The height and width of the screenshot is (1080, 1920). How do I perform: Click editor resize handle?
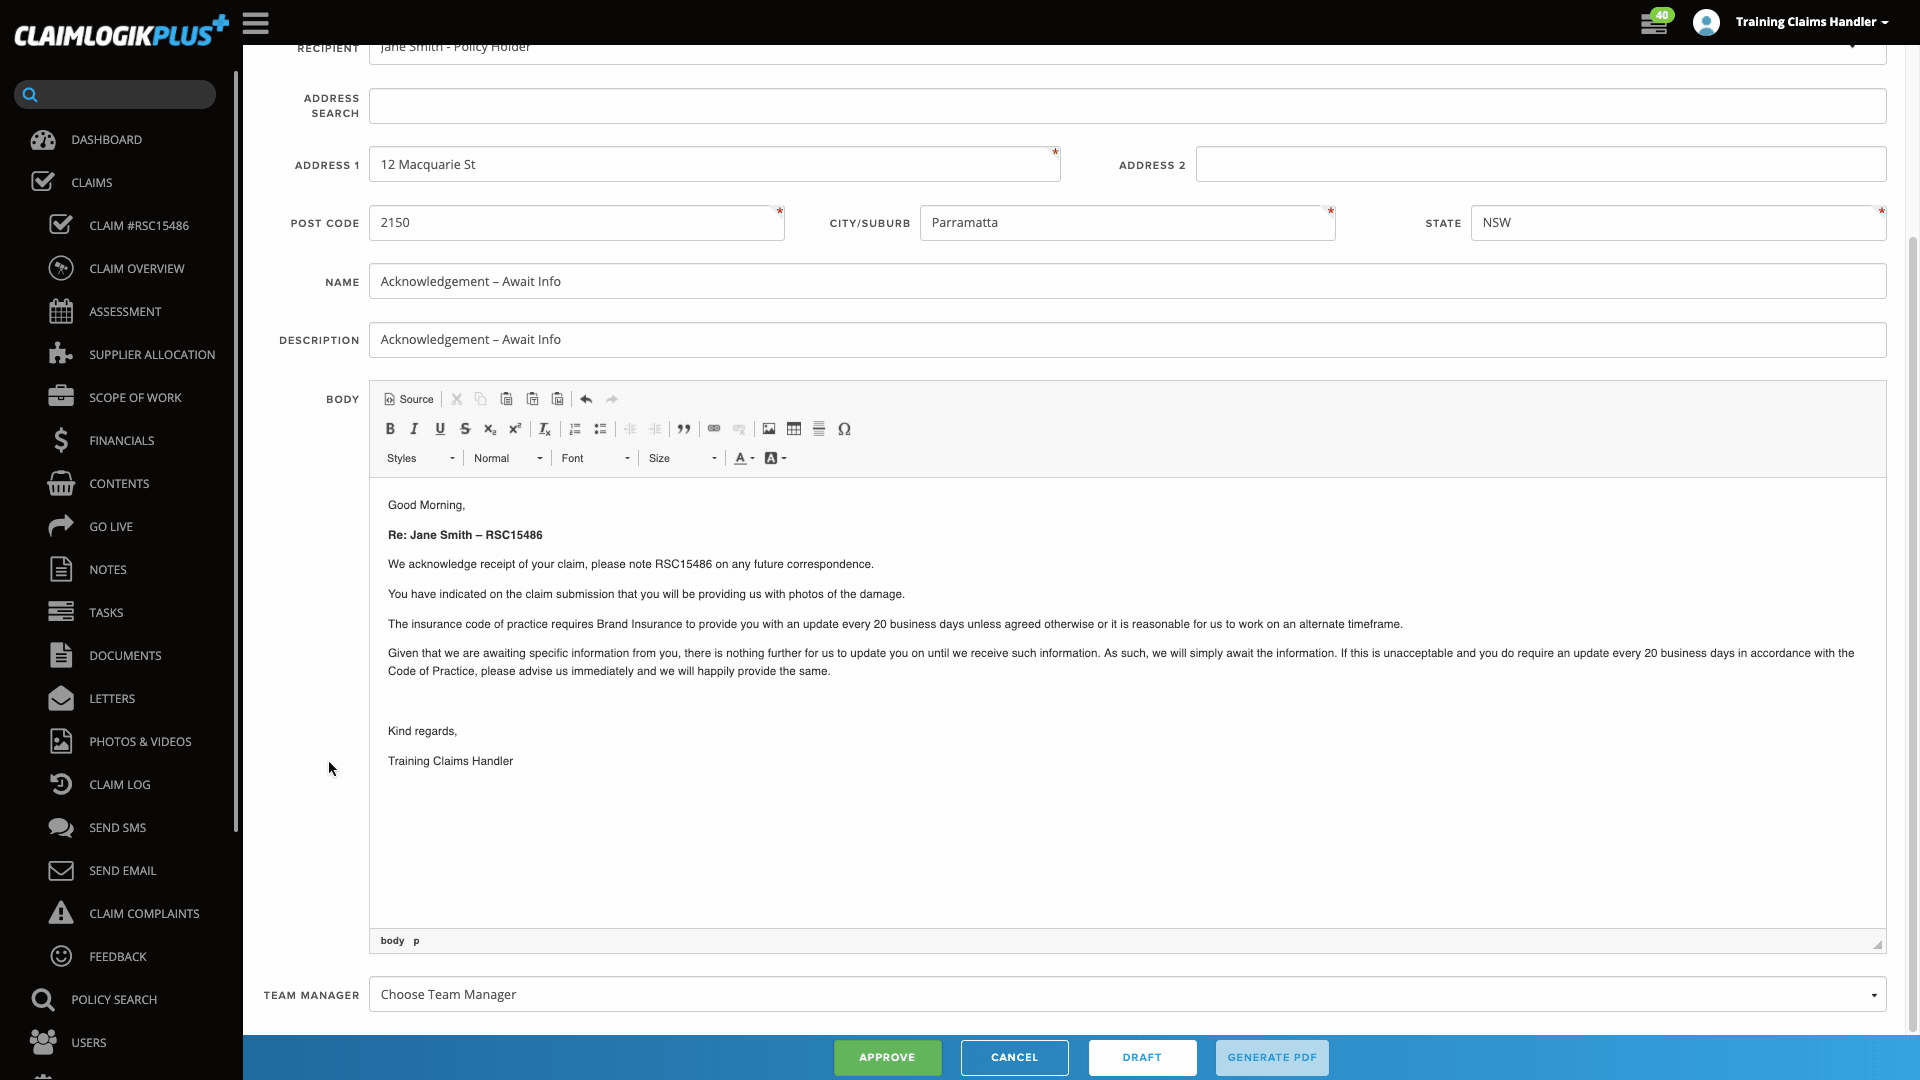pyautogui.click(x=1877, y=944)
